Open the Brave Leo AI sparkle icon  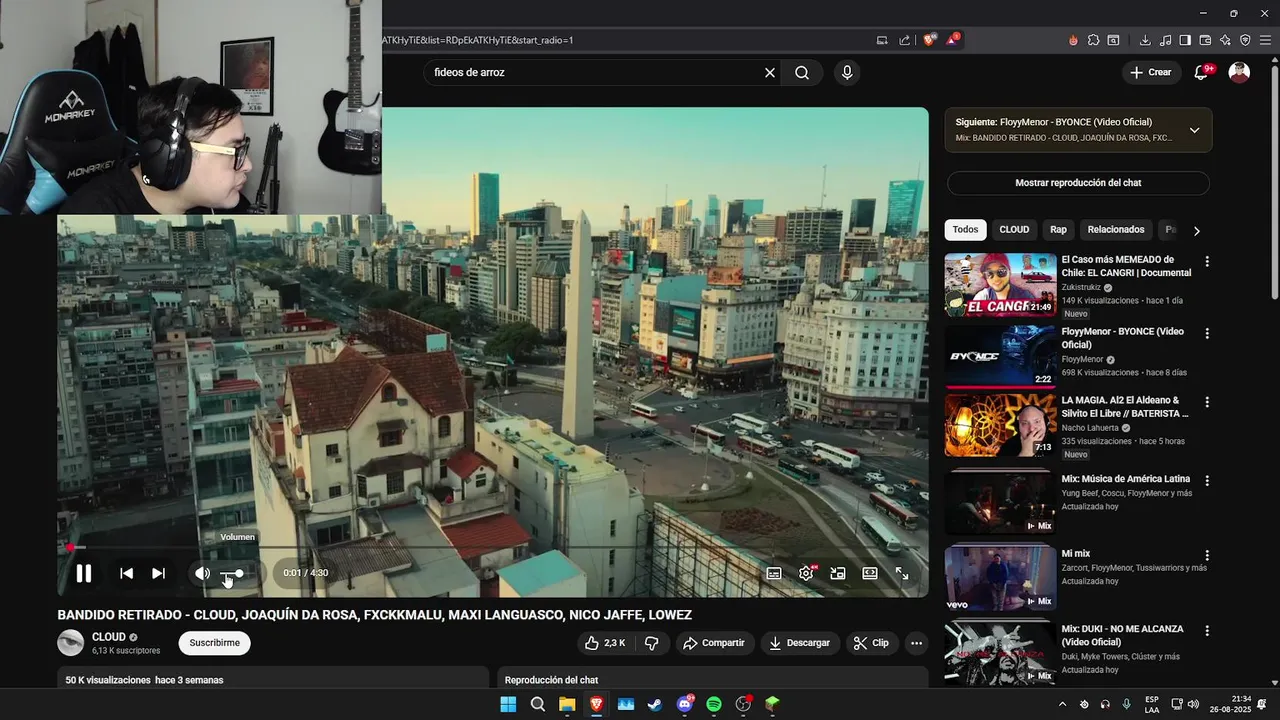[x=1225, y=40]
